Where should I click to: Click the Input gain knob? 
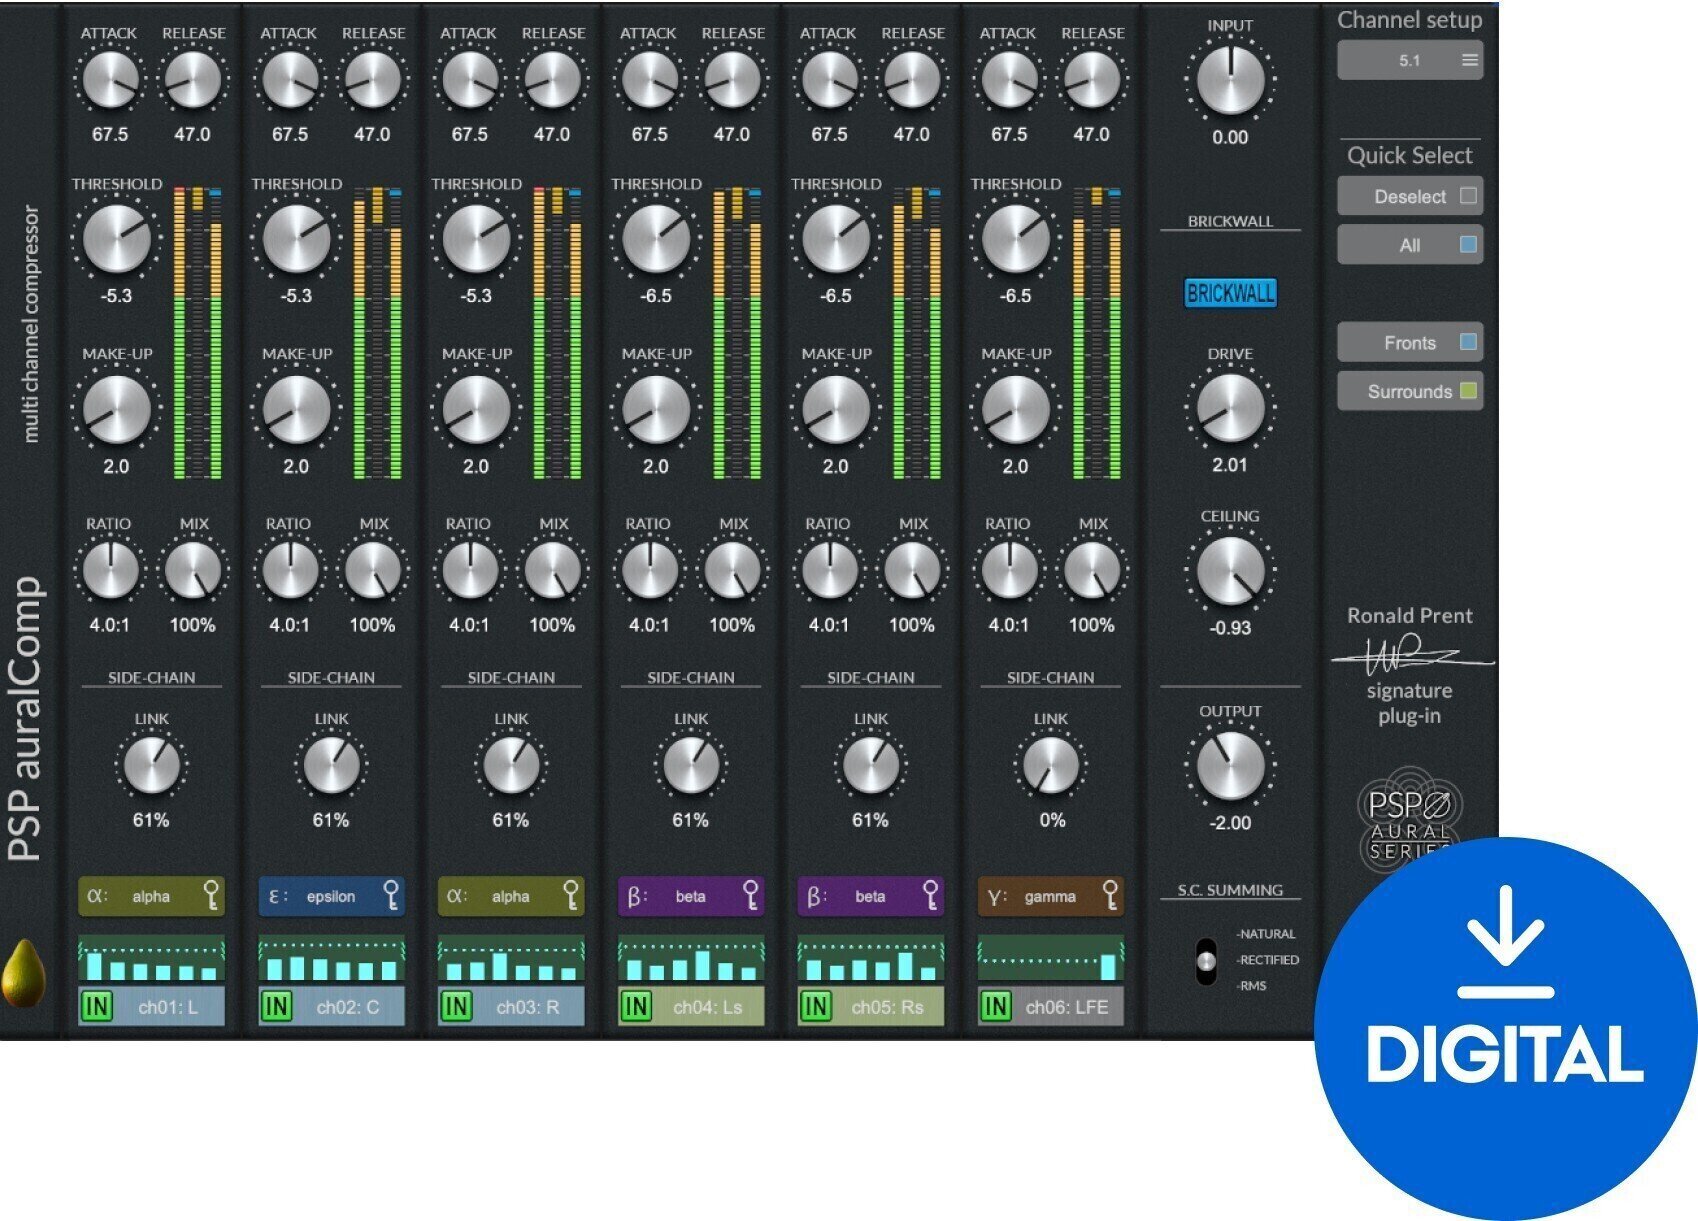(1230, 80)
